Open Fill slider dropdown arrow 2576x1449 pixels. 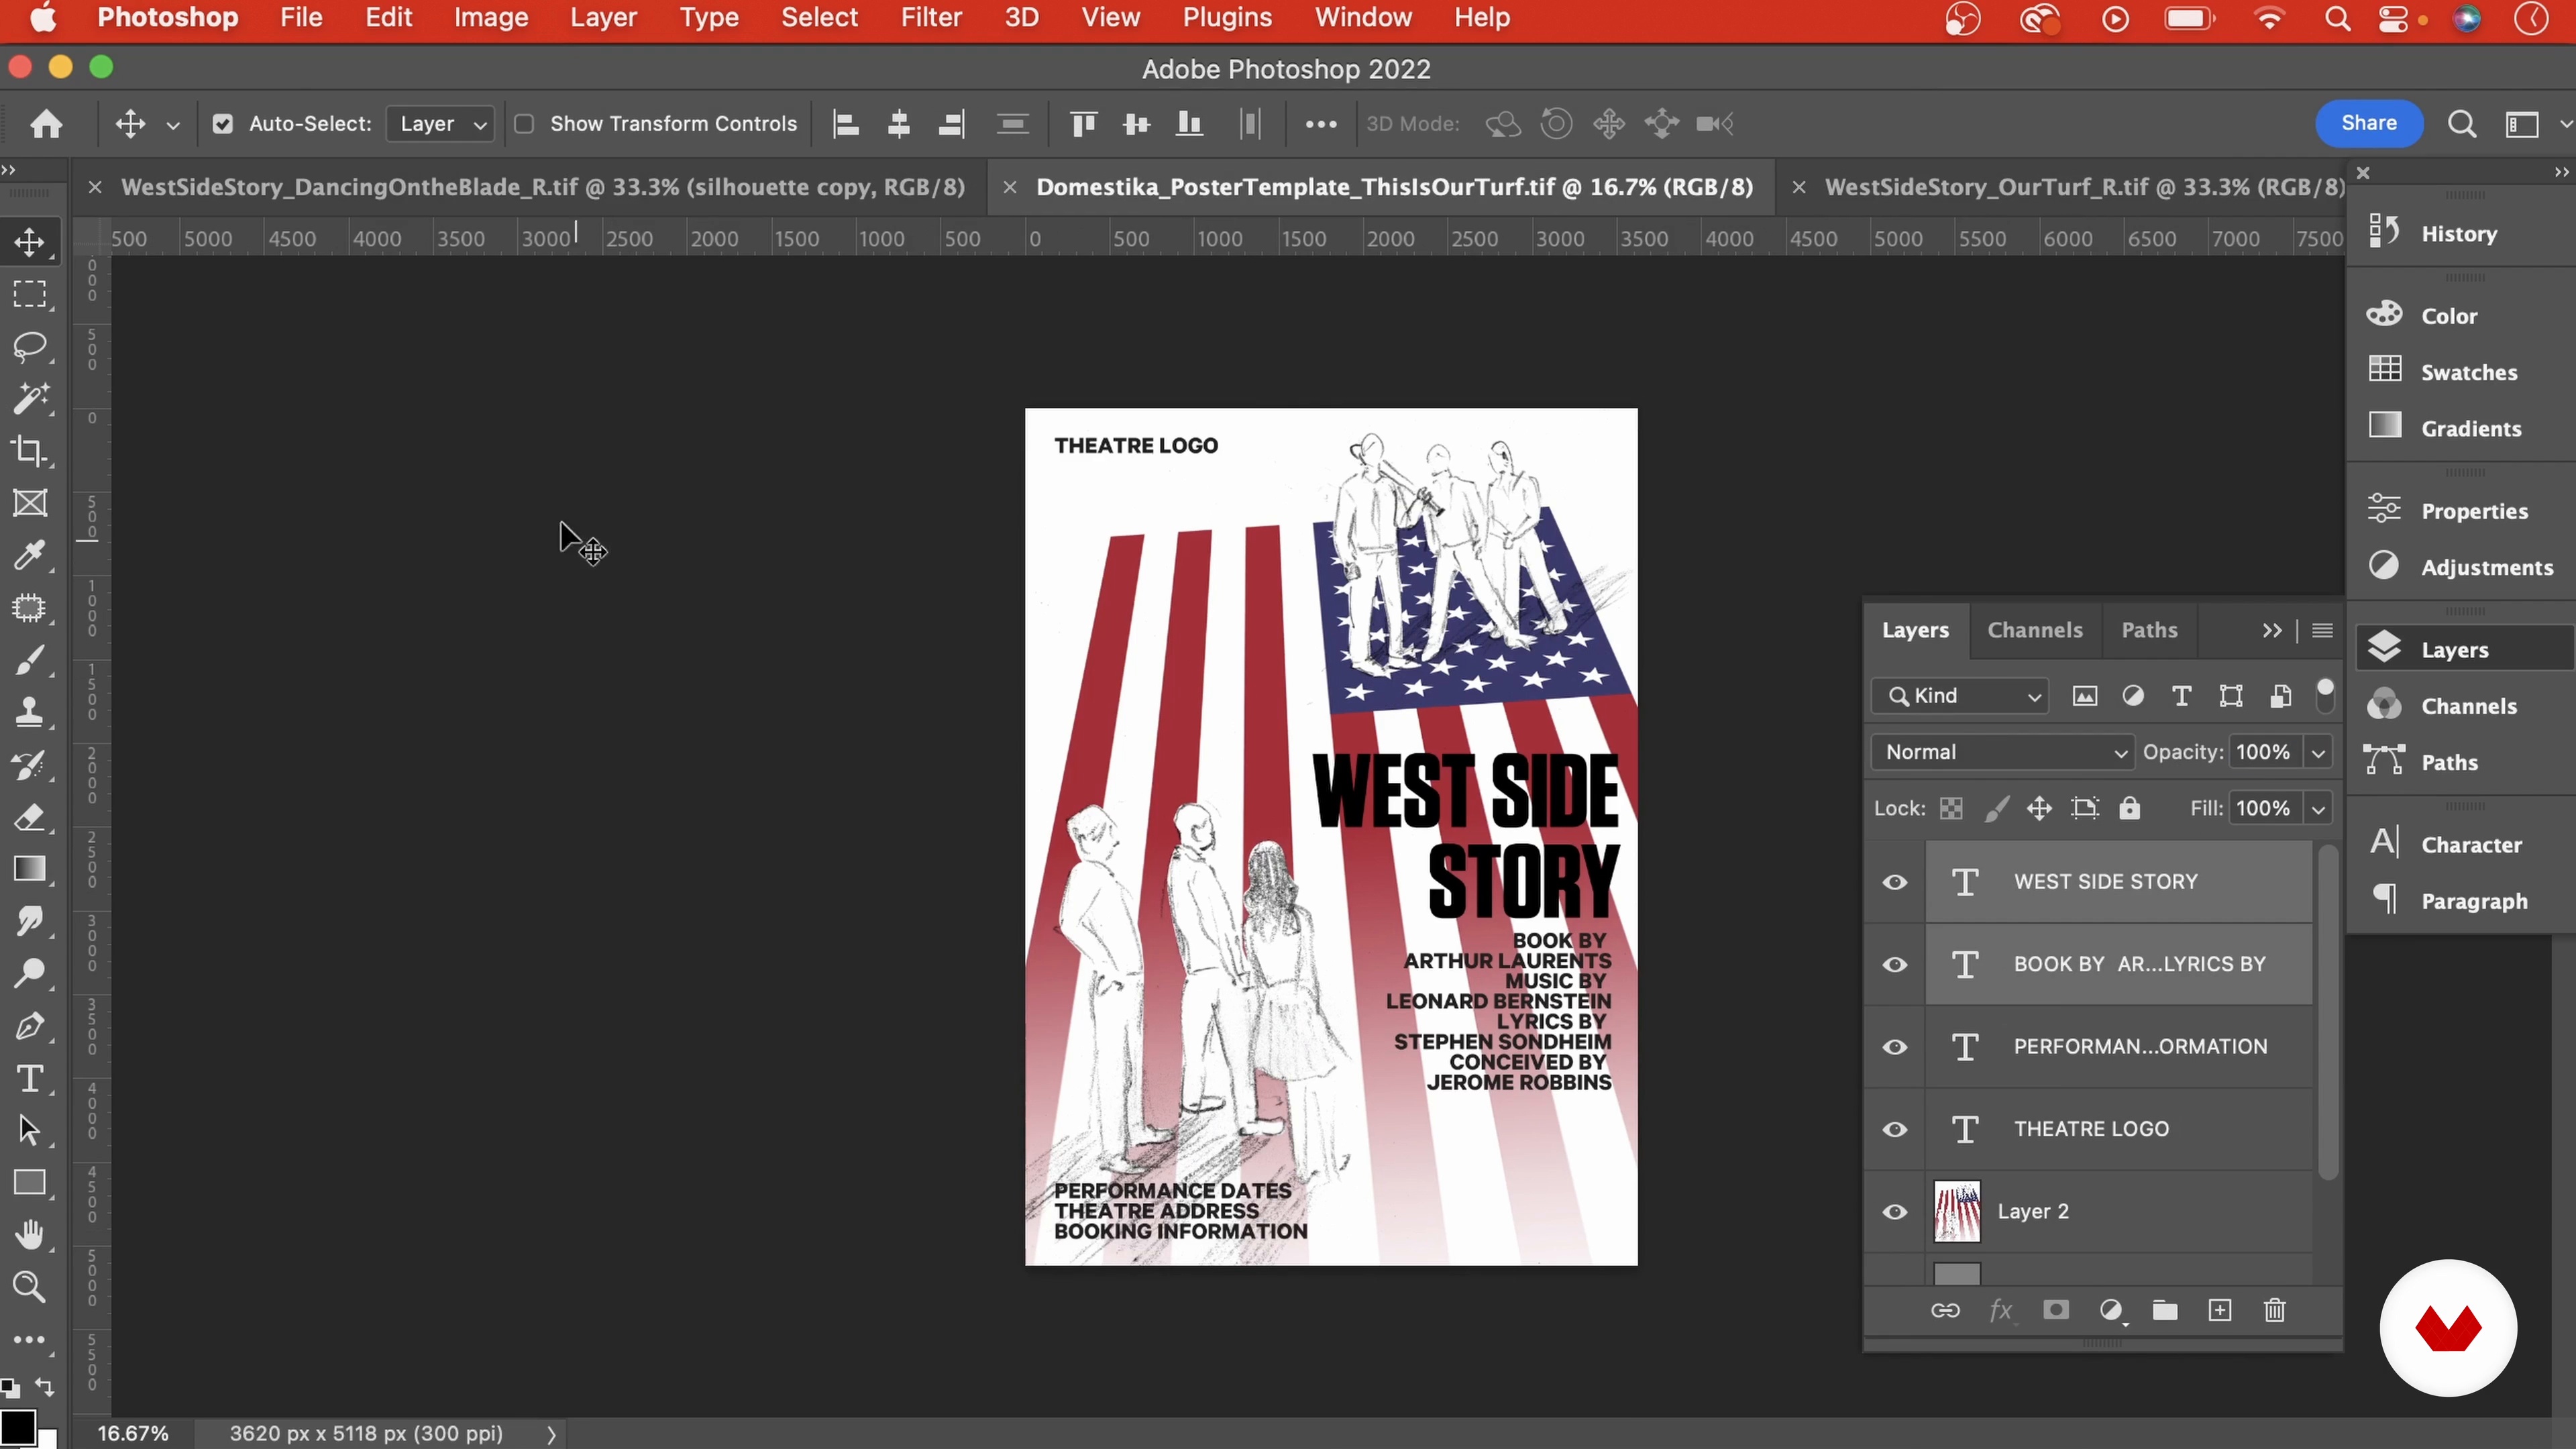click(2318, 808)
